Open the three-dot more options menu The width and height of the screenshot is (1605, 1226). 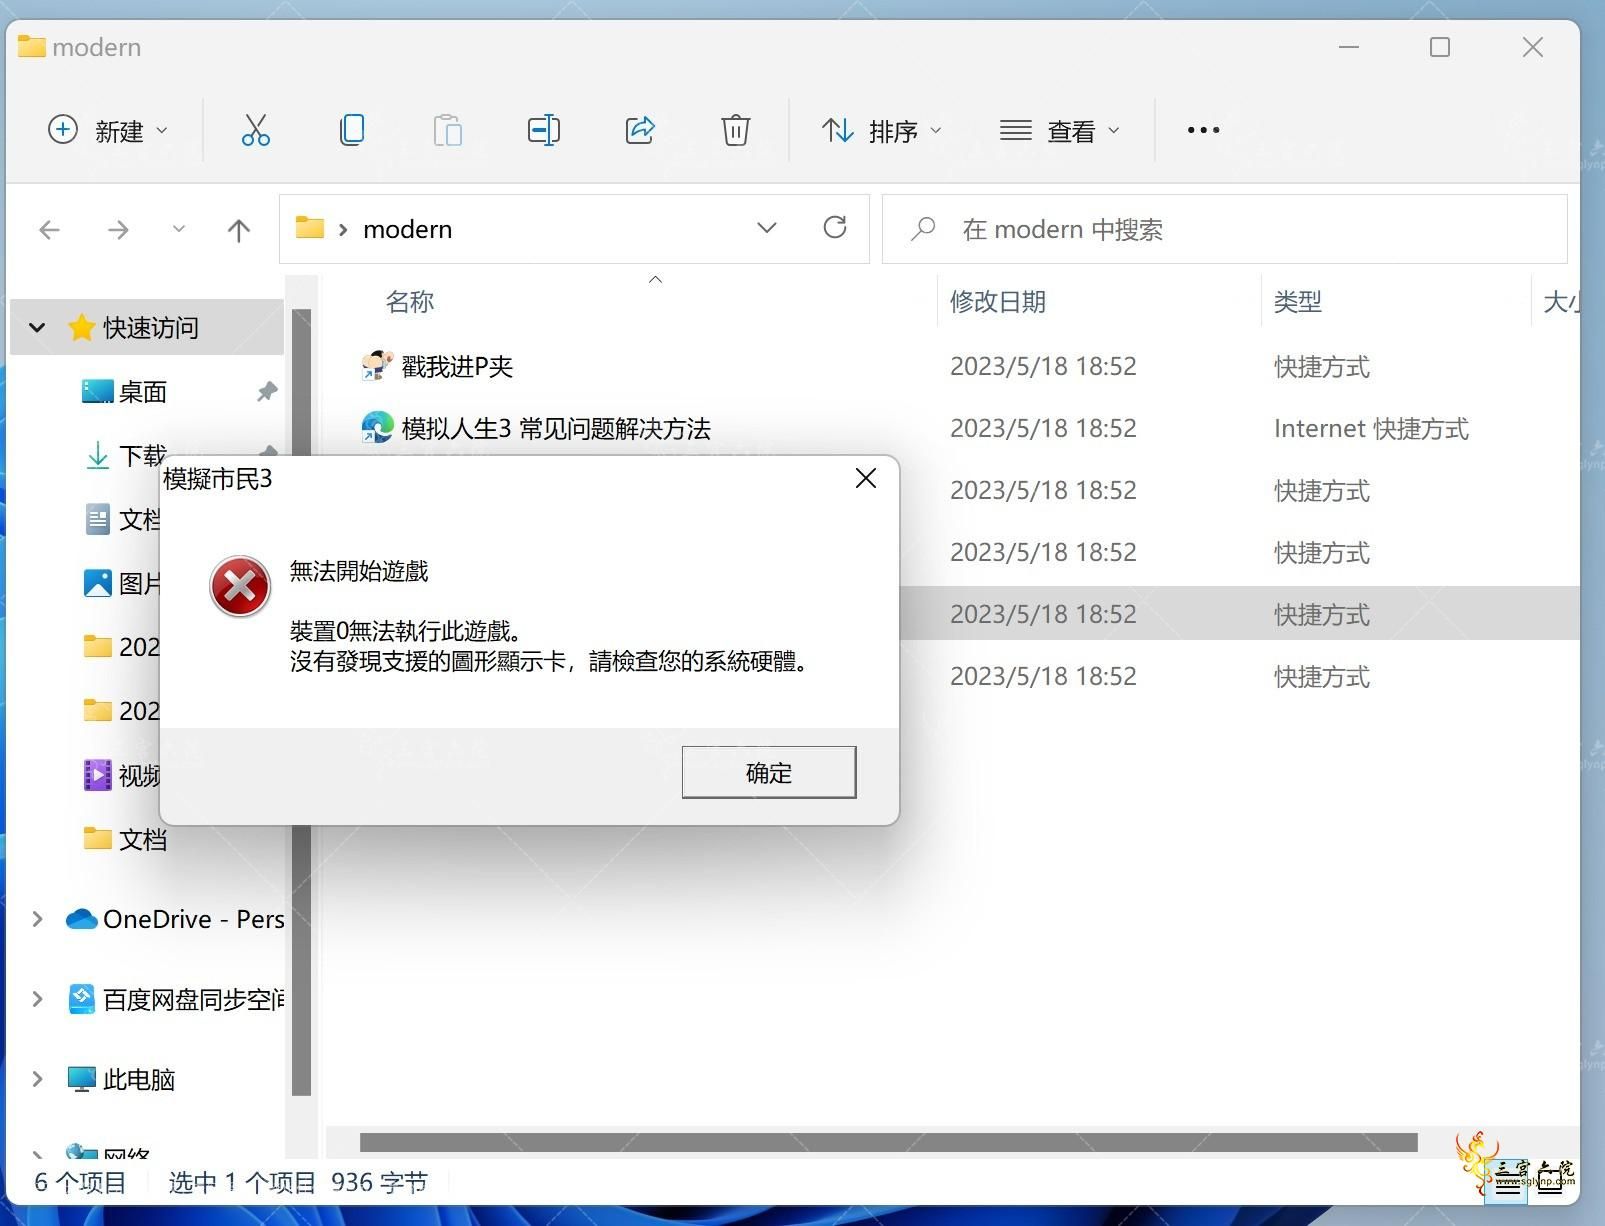pyautogui.click(x=1203, y=130)
